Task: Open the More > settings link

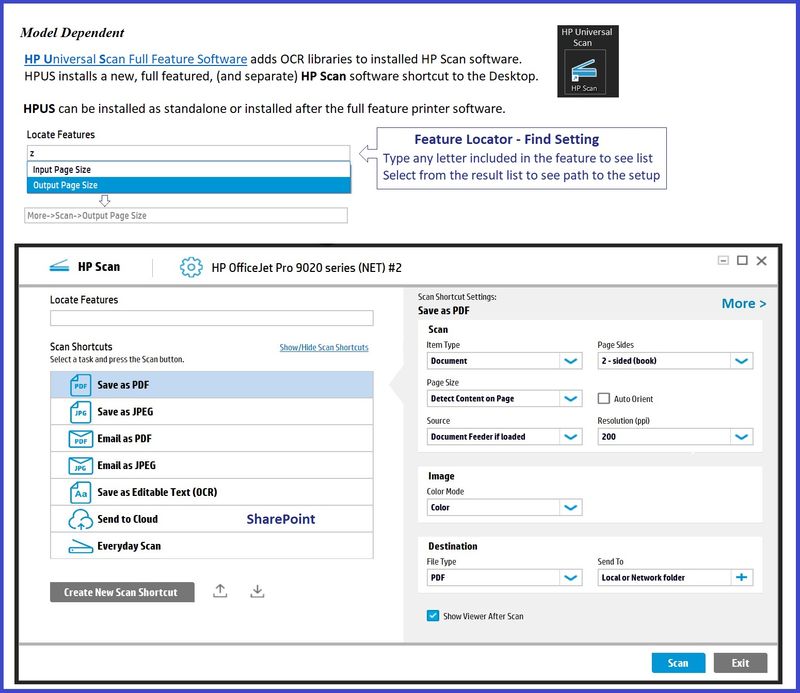Action: [x=744, y=303]
